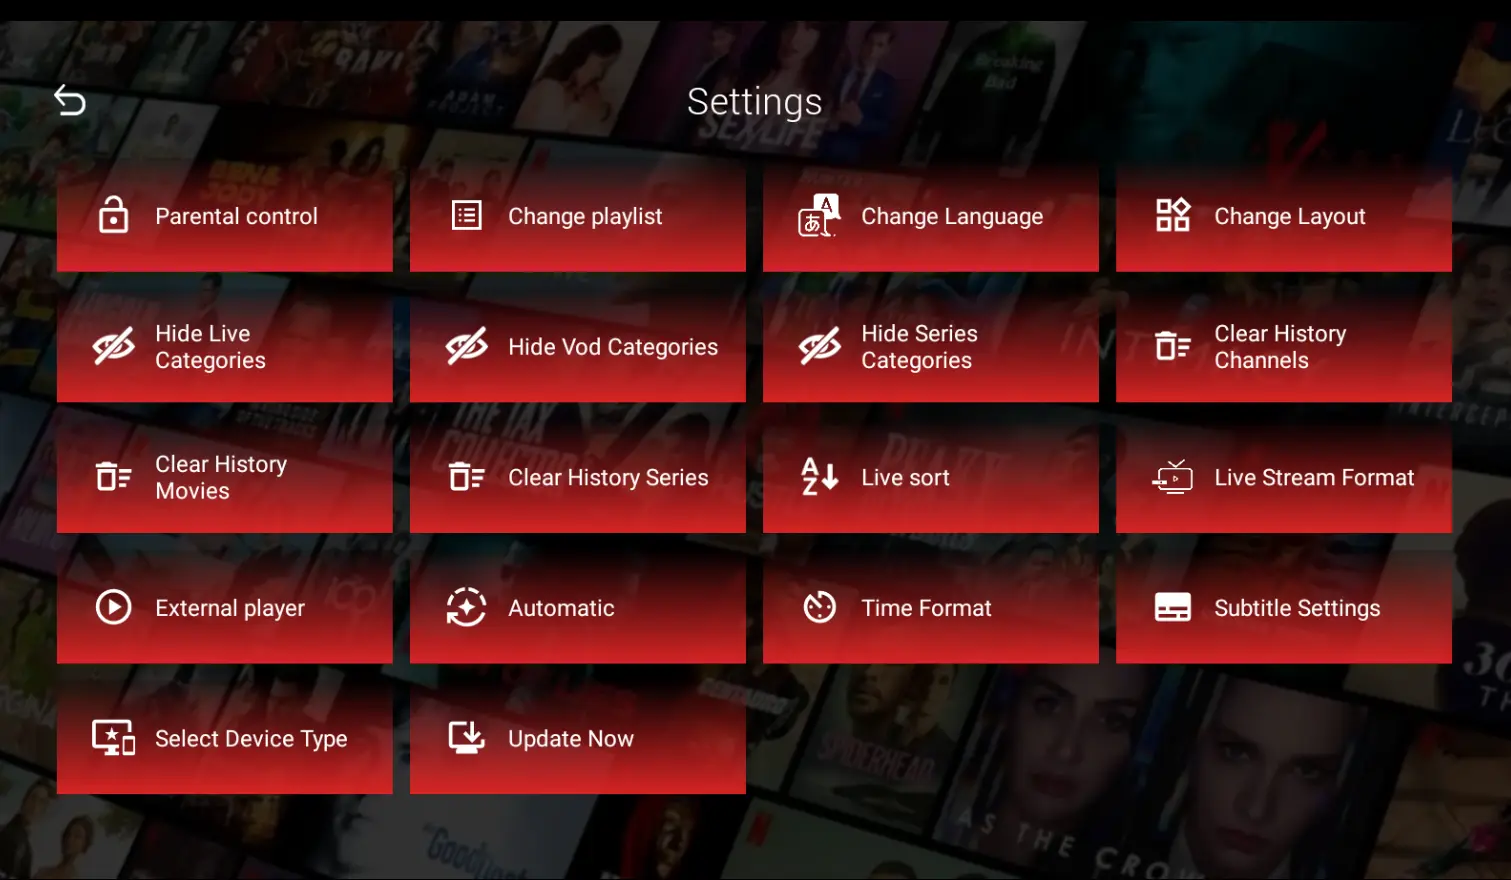Choose the "Hide Series Categories" label
This screenshot has width=1511, height=880.
[919, 347]
